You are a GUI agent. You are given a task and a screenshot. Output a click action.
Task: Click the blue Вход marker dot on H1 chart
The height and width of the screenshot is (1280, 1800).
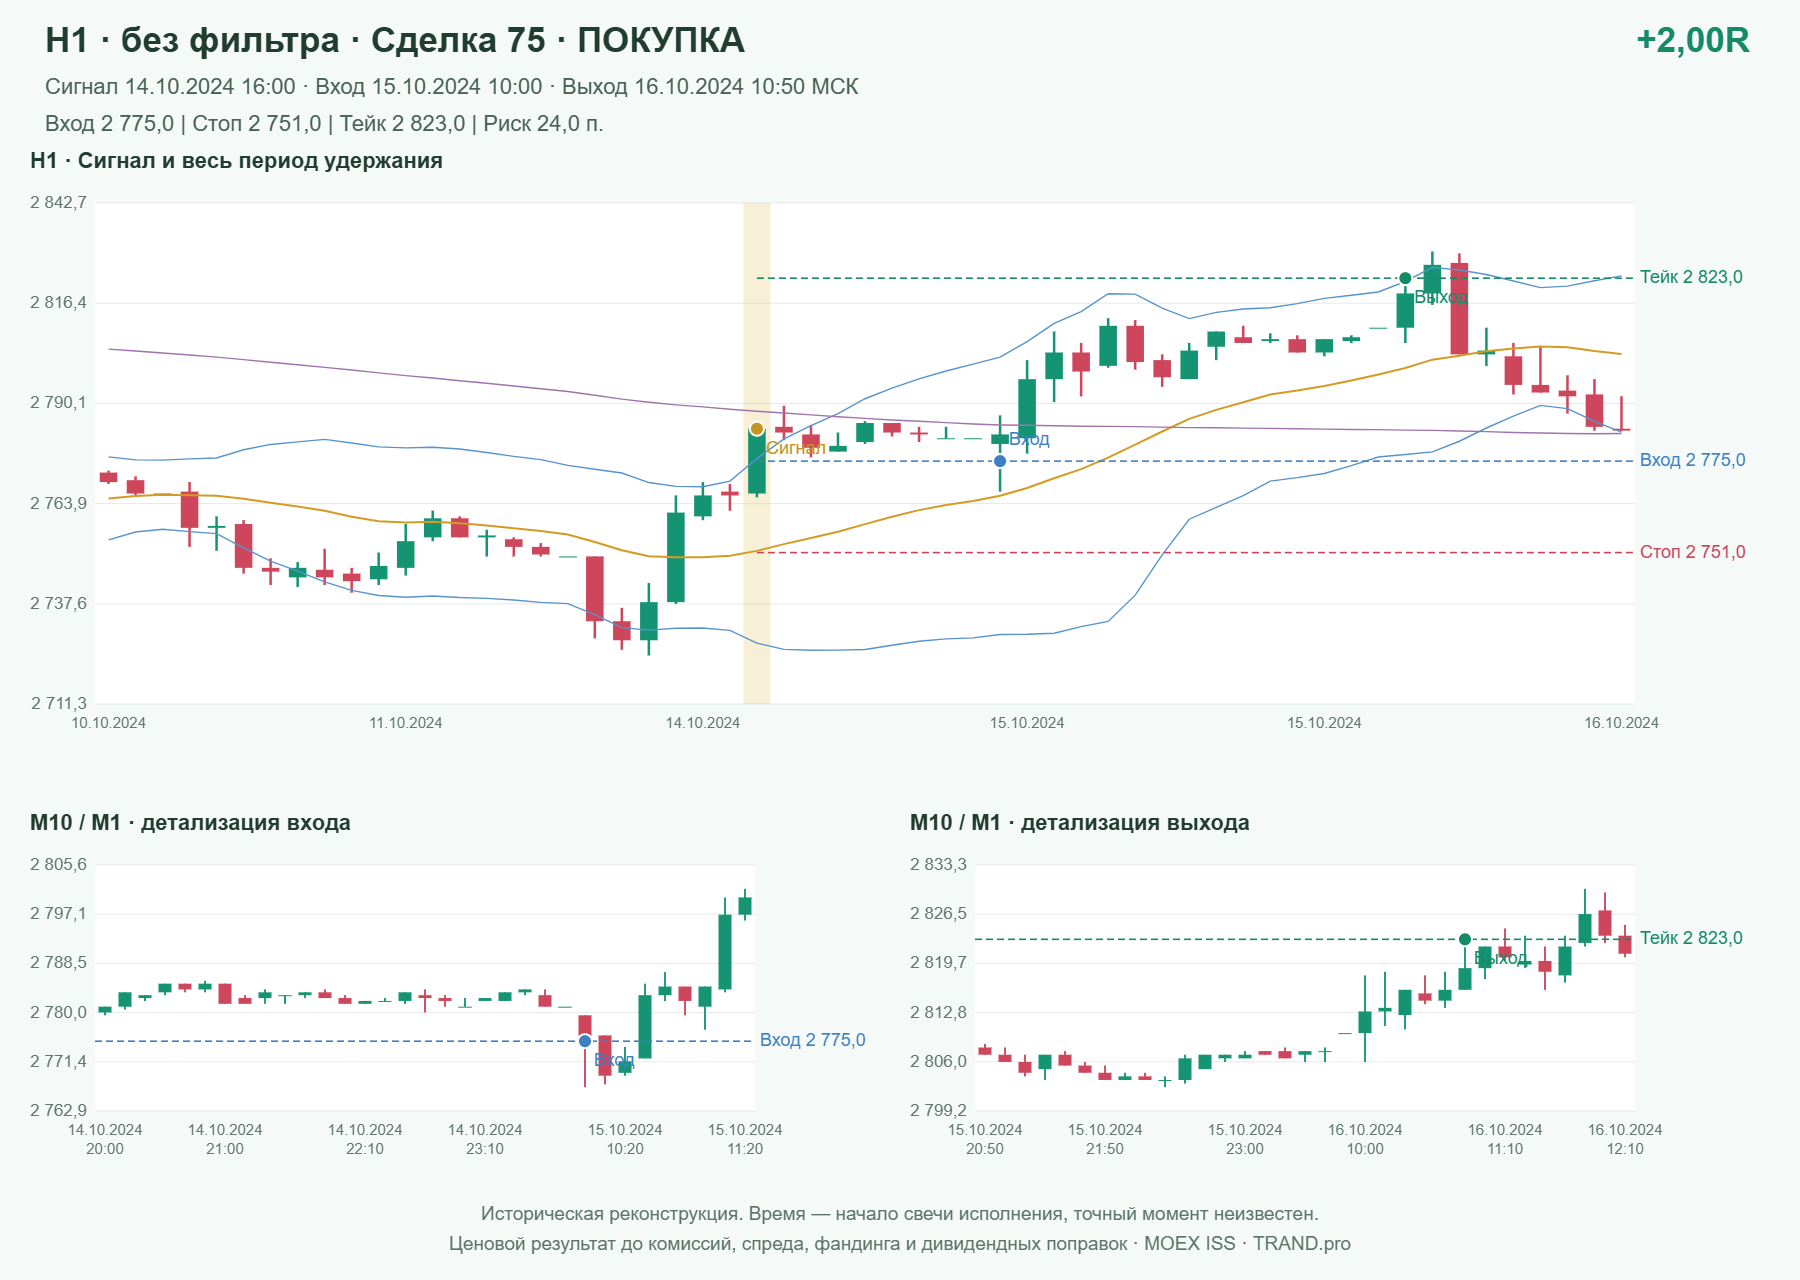[1000, 461]
